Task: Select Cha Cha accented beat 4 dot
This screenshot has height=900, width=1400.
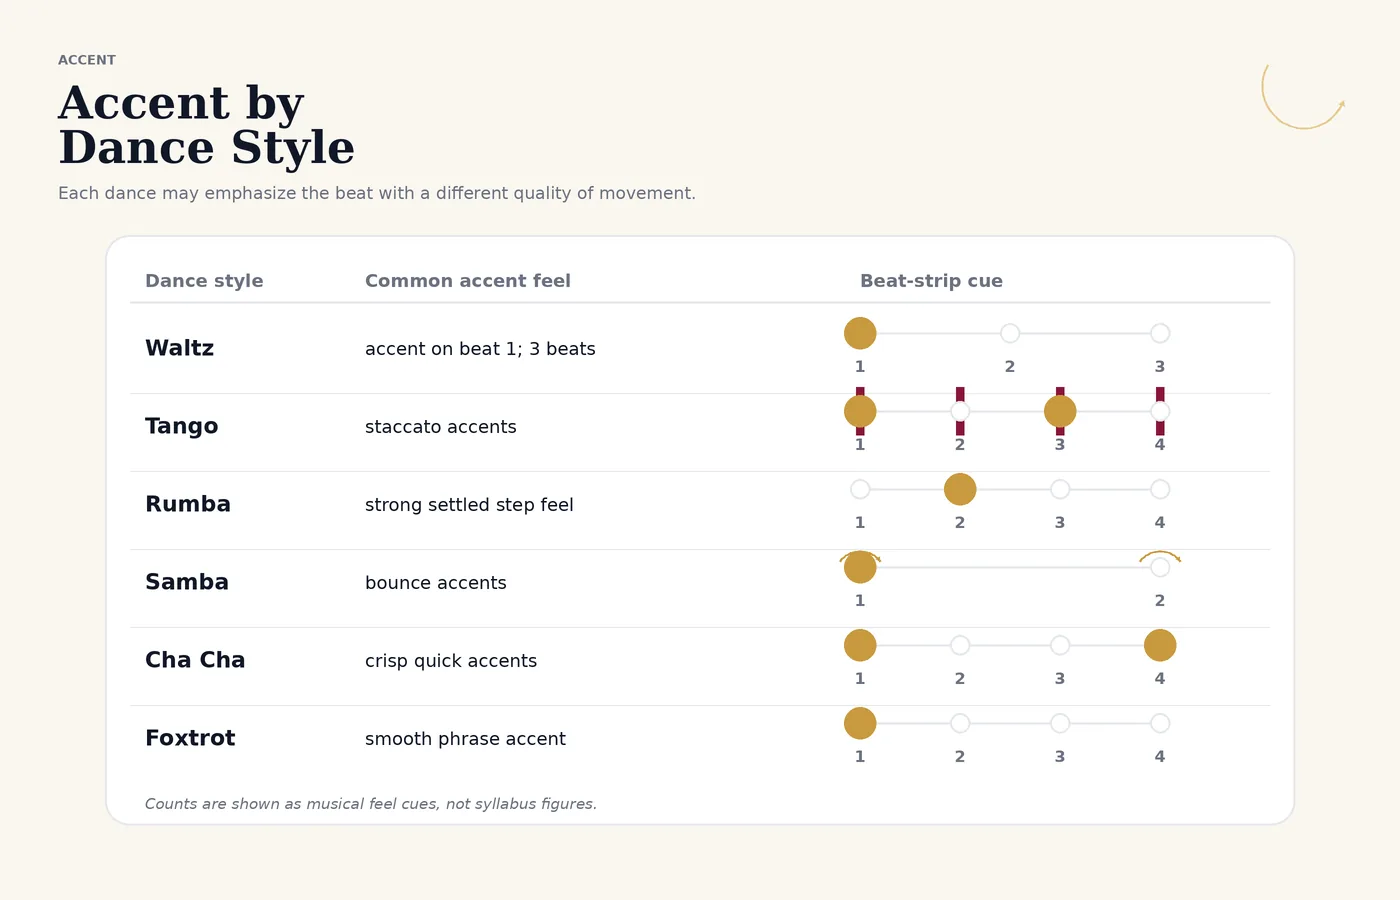Action: tap(1160, 645)
